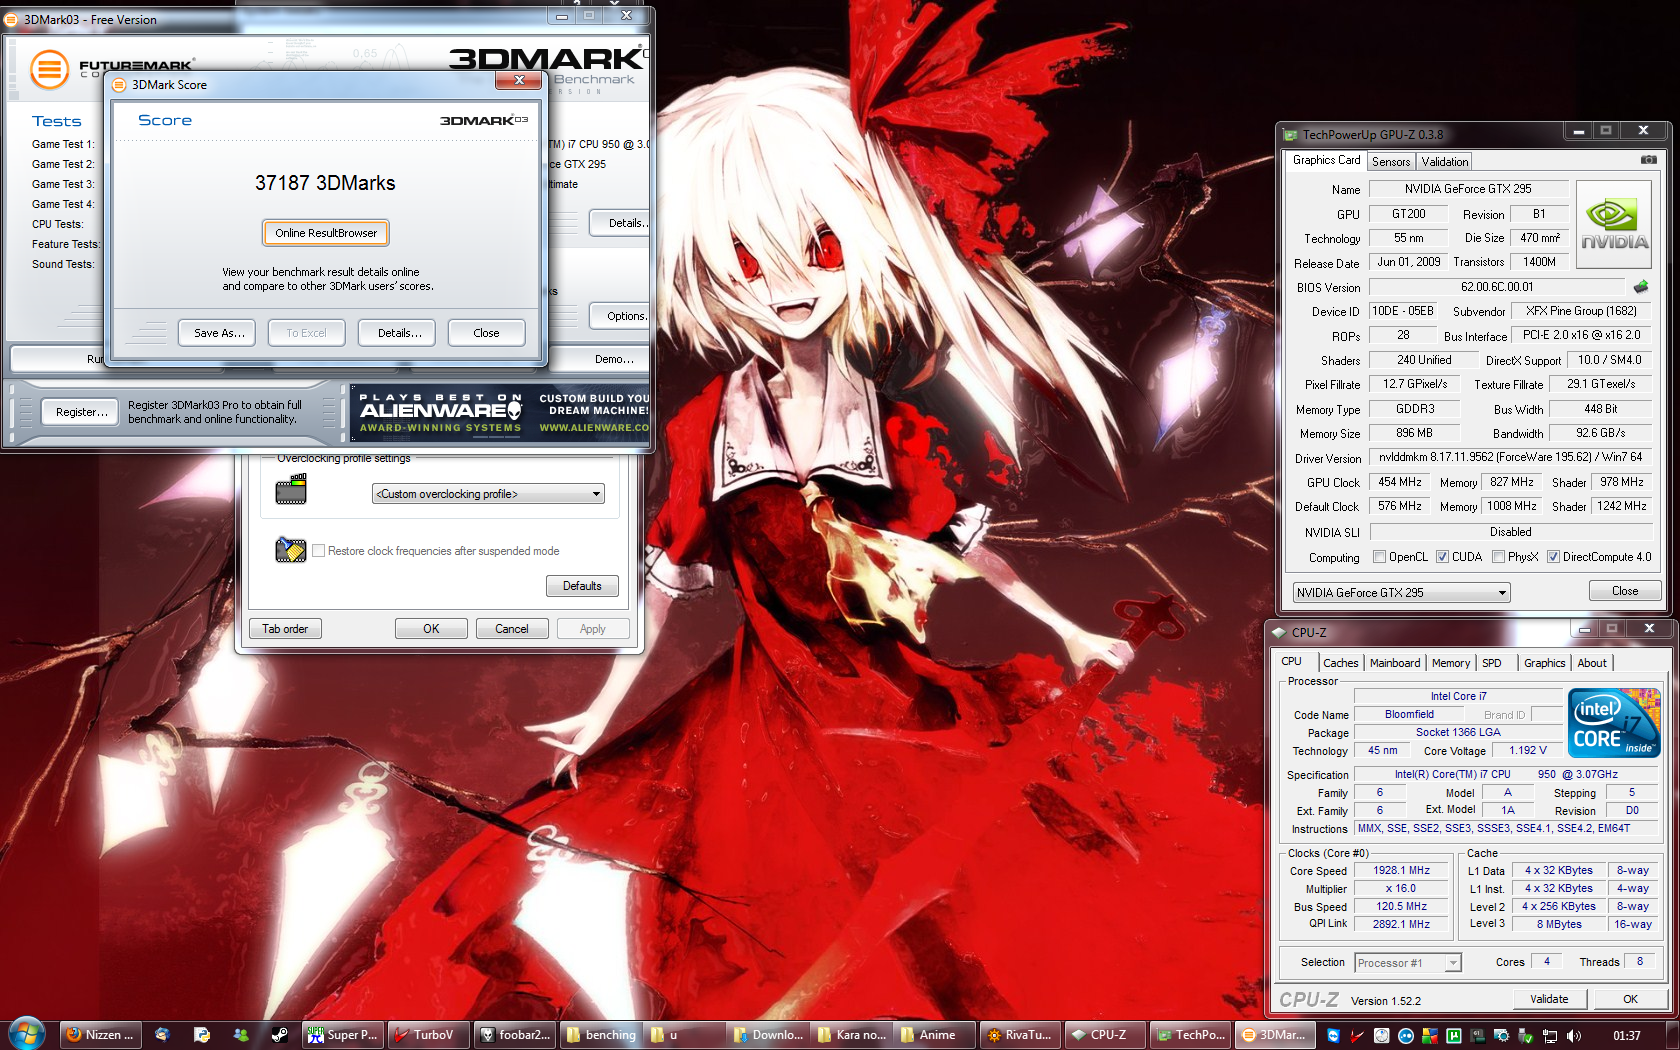Click the restore clock frequencies icon

pyautogui.click(x=291, y=549)
